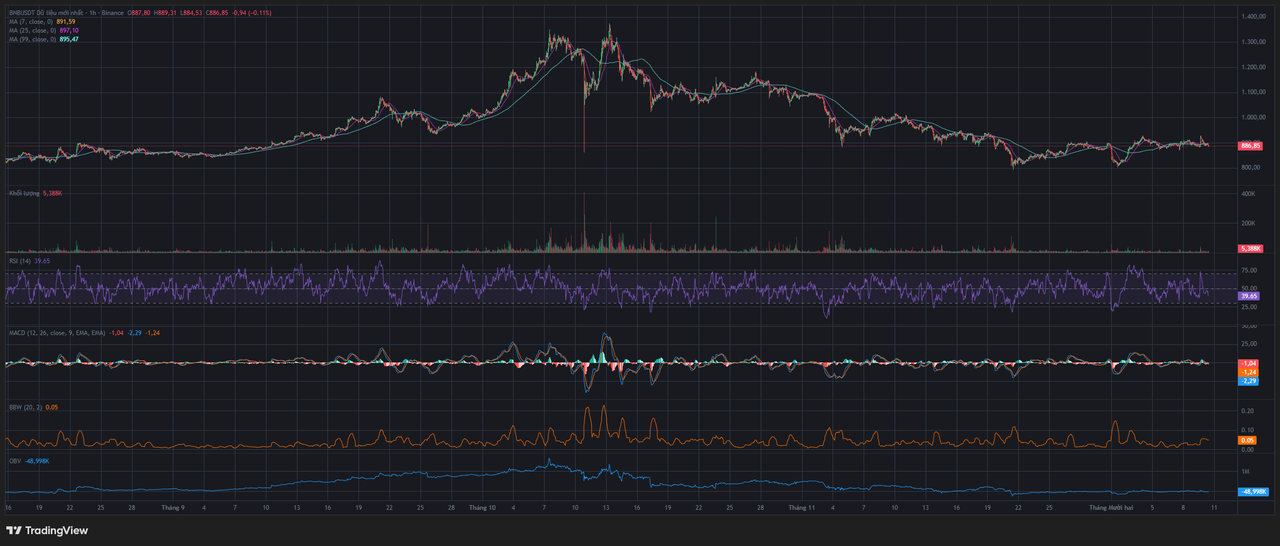
Task: Click the Tháng 11 date on time axis
Action: [x=802, y=508]
